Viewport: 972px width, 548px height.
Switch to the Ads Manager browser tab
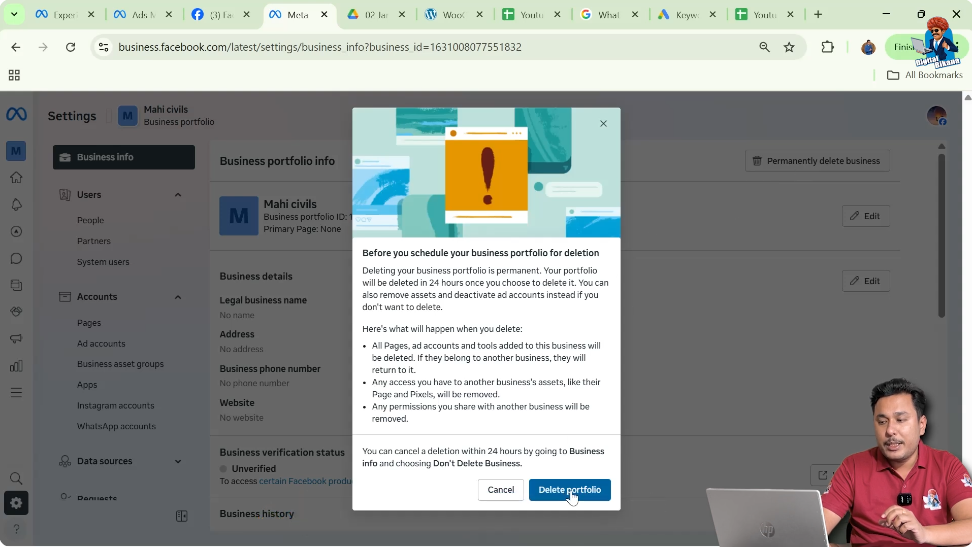click(143, 14)
